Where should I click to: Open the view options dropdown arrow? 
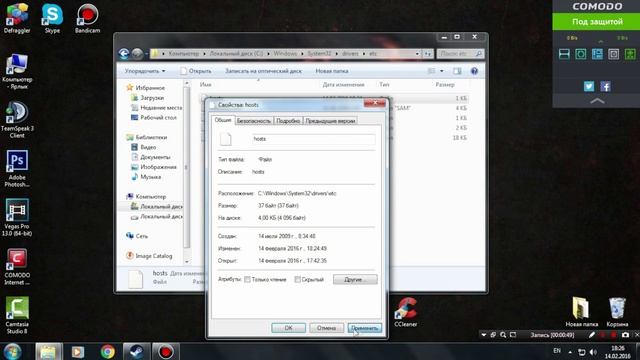pos(441,71)
